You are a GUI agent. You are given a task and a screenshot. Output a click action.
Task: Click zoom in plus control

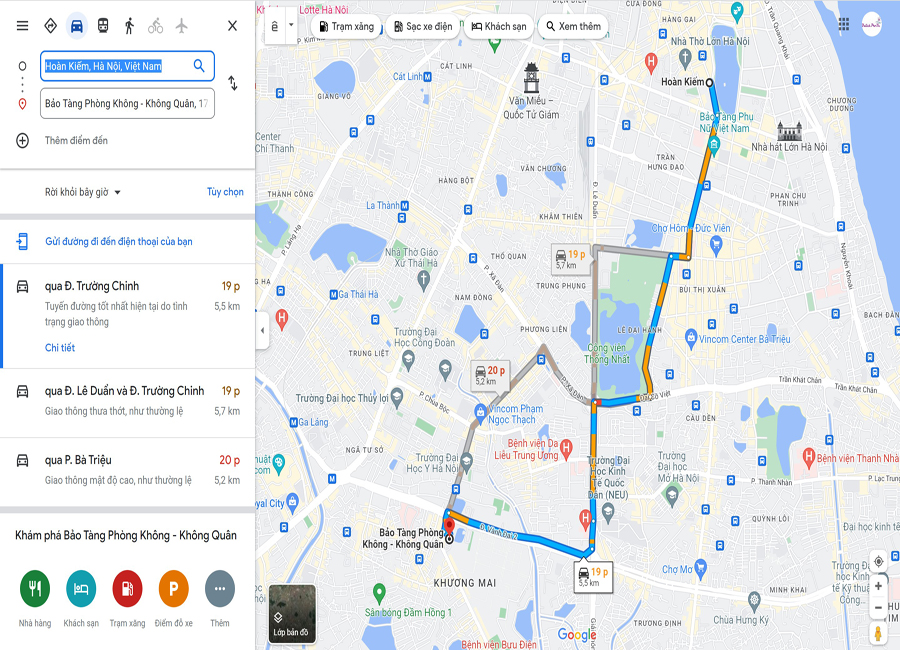point(878,586)
